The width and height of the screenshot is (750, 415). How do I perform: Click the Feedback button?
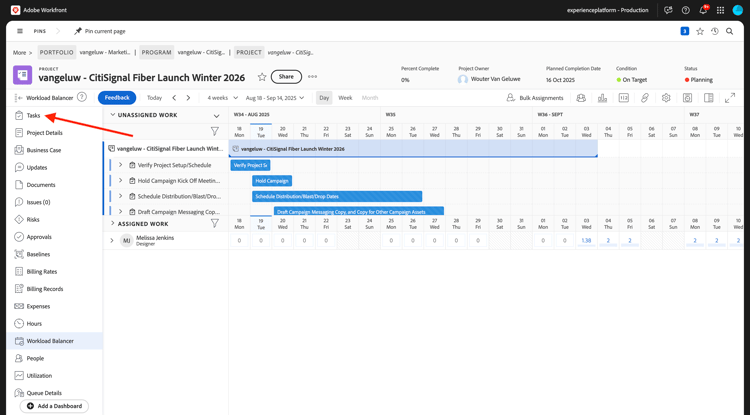pos(117,98)
